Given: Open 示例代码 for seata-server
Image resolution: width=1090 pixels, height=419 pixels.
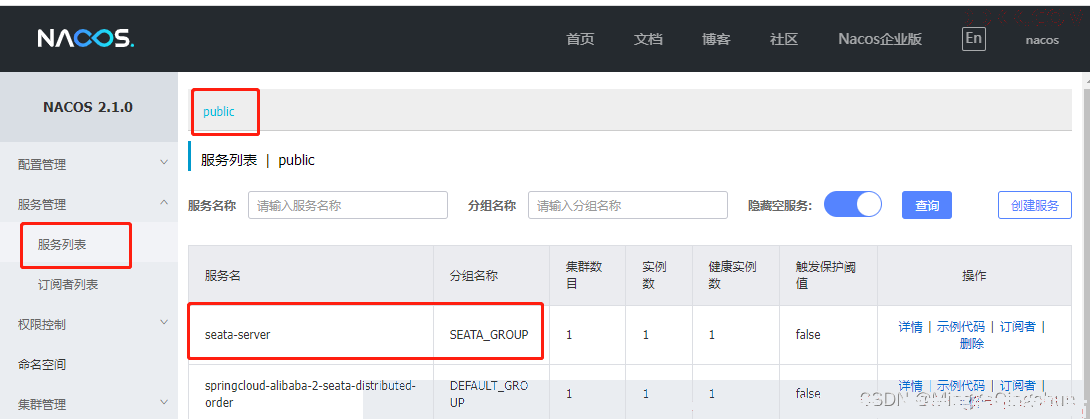Looking at the screenshot, I should tap(961, 327).
